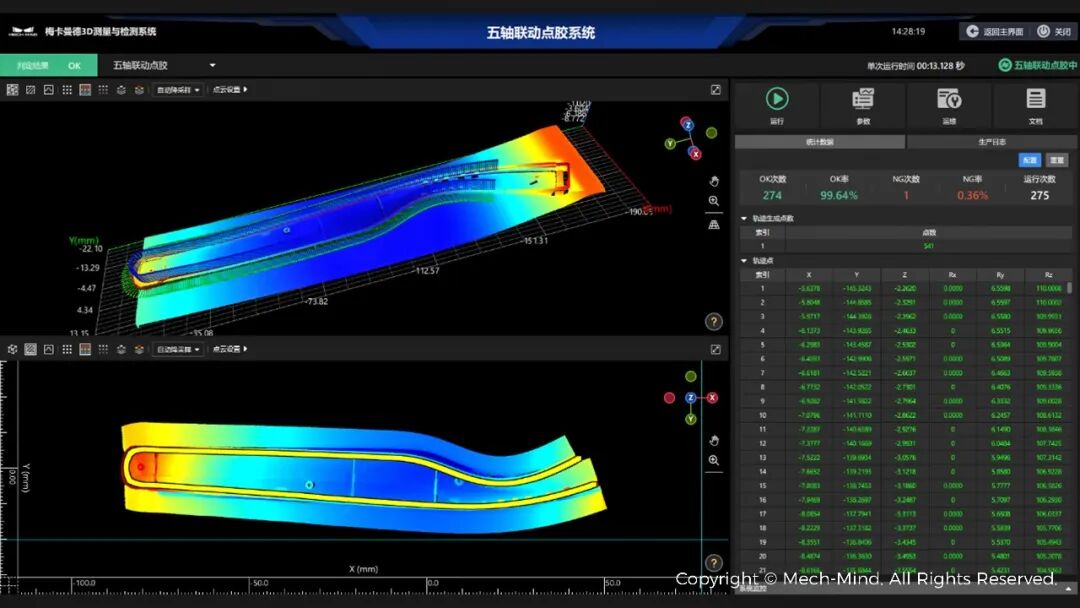Maximize the upper 3D view panel

point(716,90)
